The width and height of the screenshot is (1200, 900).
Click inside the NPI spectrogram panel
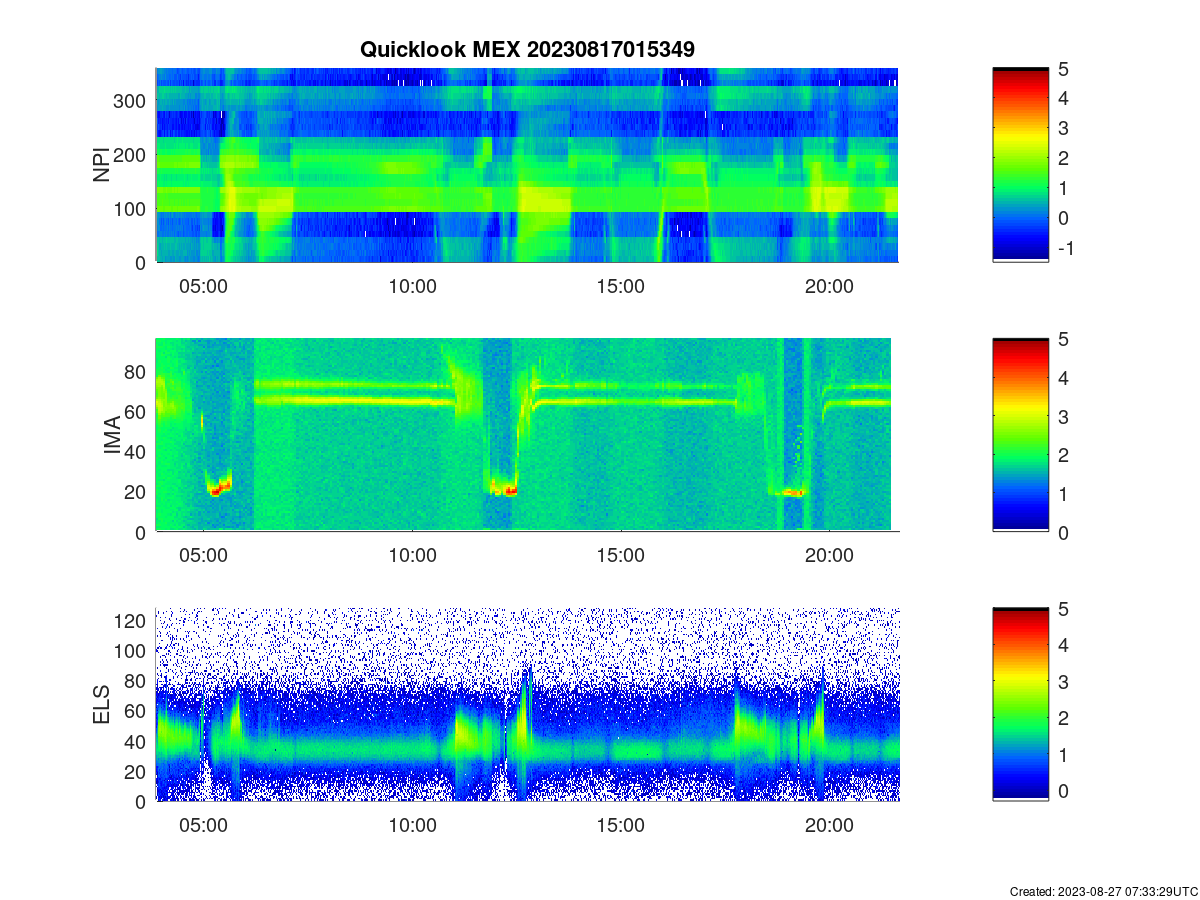pyautogui.click(x=526, y=165)
